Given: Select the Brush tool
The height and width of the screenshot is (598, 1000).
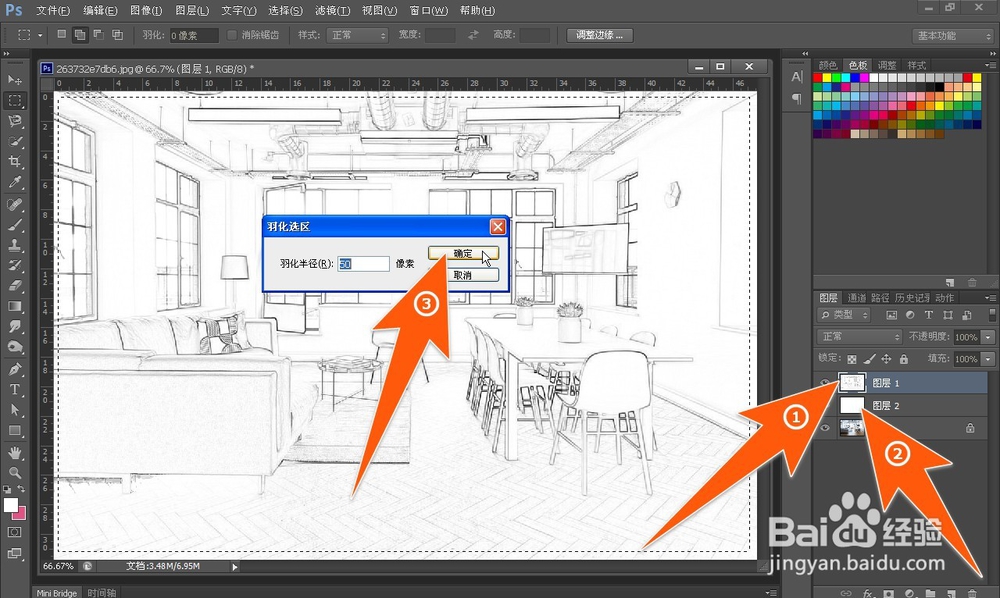Looking at the screenshot, I should point(15,224).
